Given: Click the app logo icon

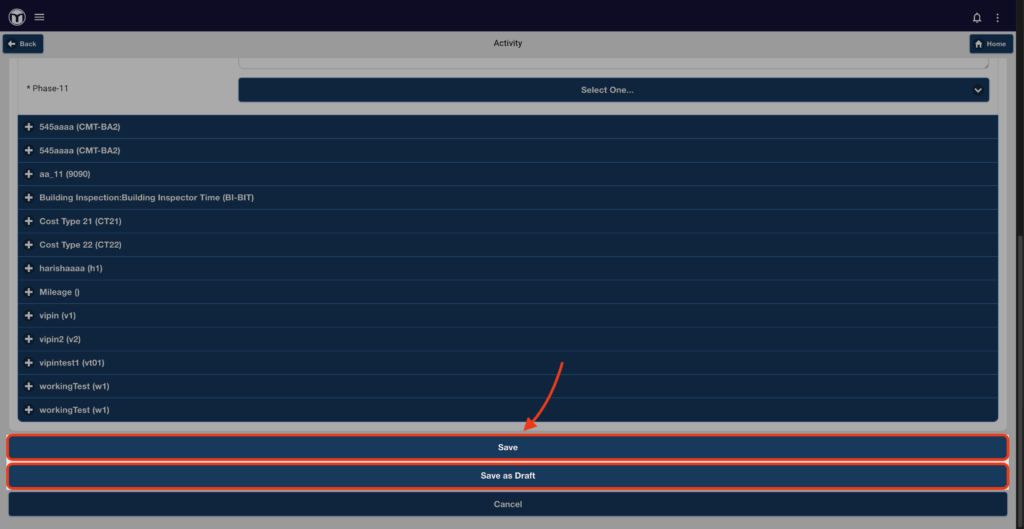Looking at the screenshot, I should click(x=17, y=17).
